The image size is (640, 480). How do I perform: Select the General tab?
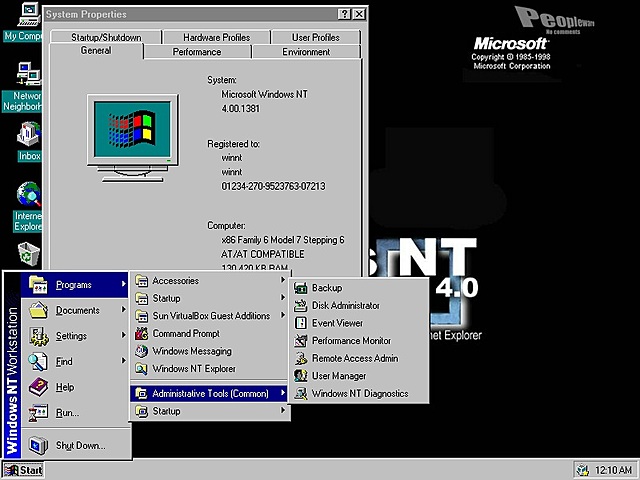(x=96, y=51)
